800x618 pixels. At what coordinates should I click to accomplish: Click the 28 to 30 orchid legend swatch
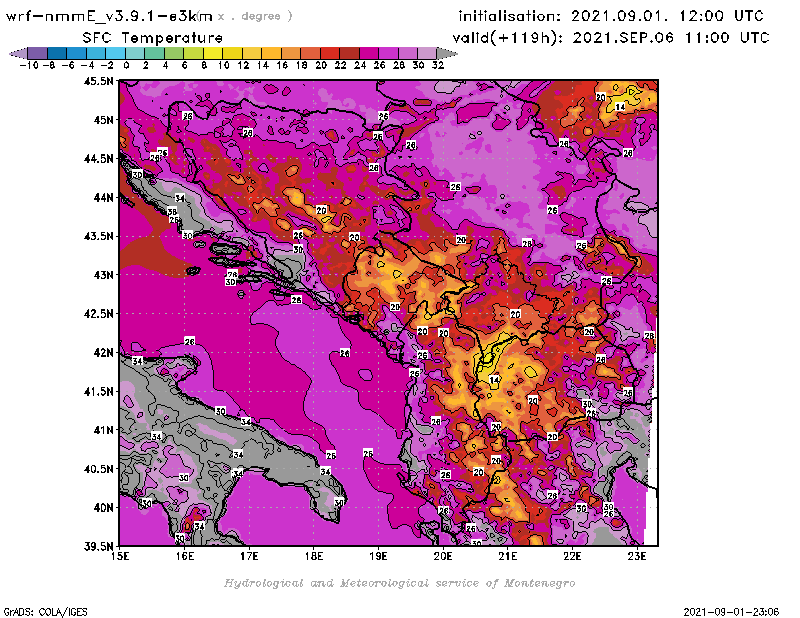coord(408,53)
